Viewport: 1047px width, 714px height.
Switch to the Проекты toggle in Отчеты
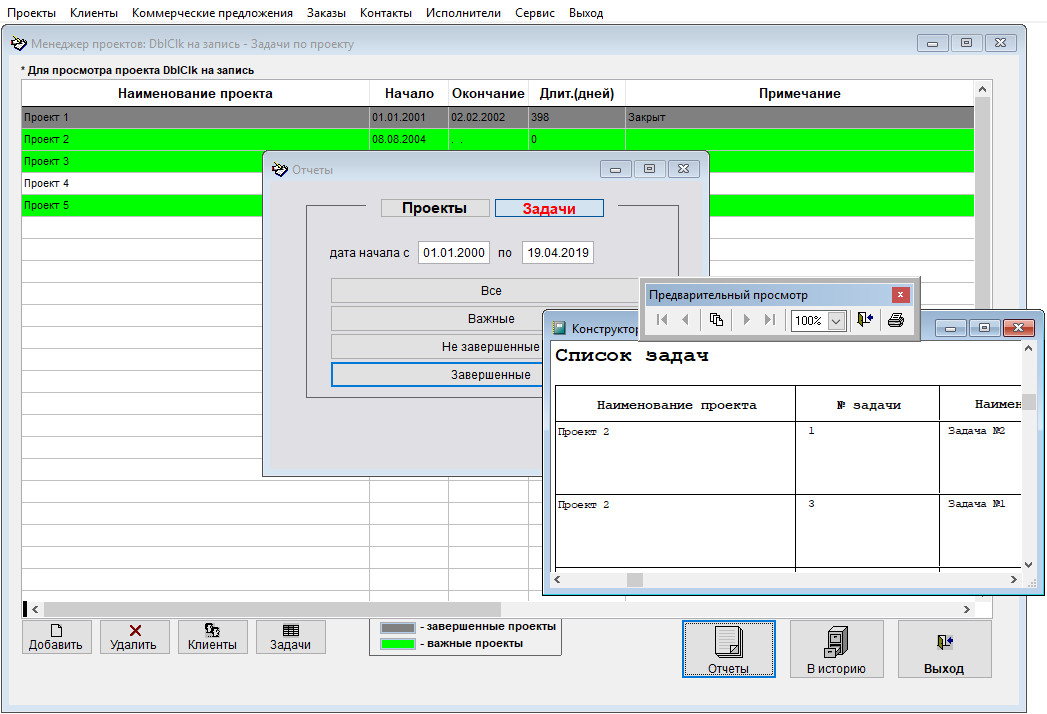pyautogui.click(x=435, y=208)
